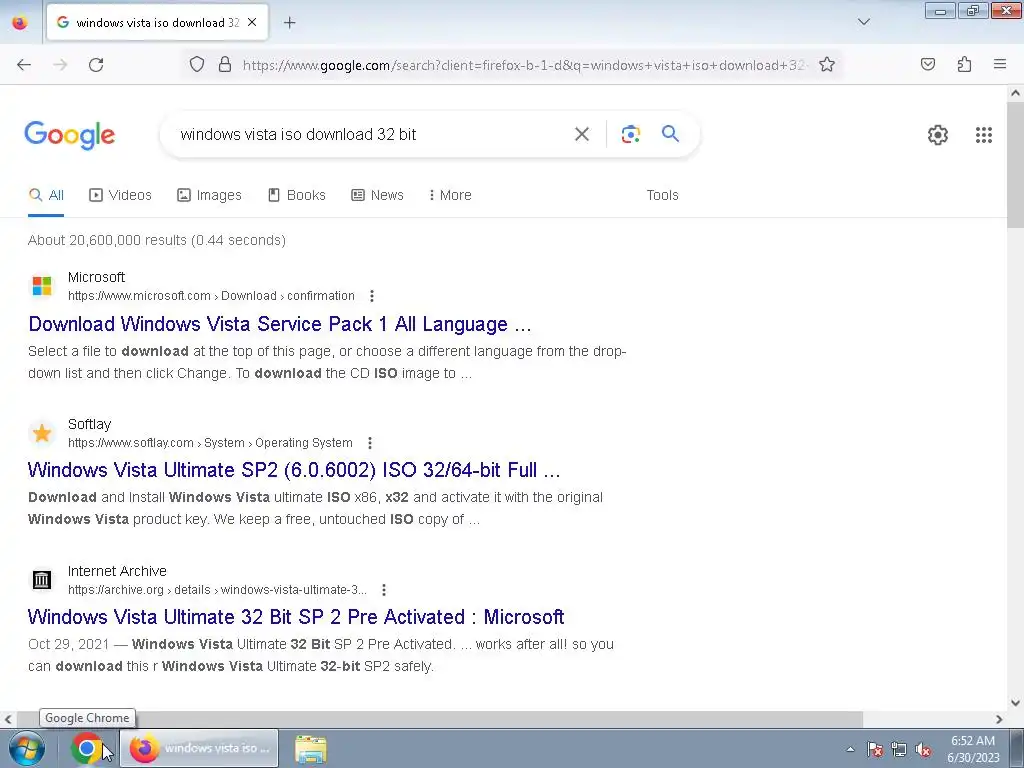The image size is (1024, 768).
Task: Search by image with Google Lens
Action: [630, 134]
